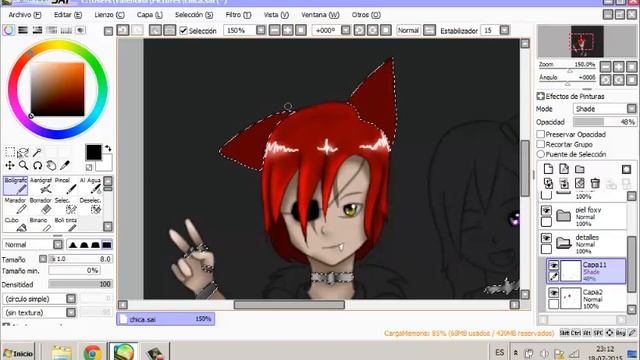Open the Editar menu
Image resolution: width=640 pixels, height=360 pixels.
68,15
